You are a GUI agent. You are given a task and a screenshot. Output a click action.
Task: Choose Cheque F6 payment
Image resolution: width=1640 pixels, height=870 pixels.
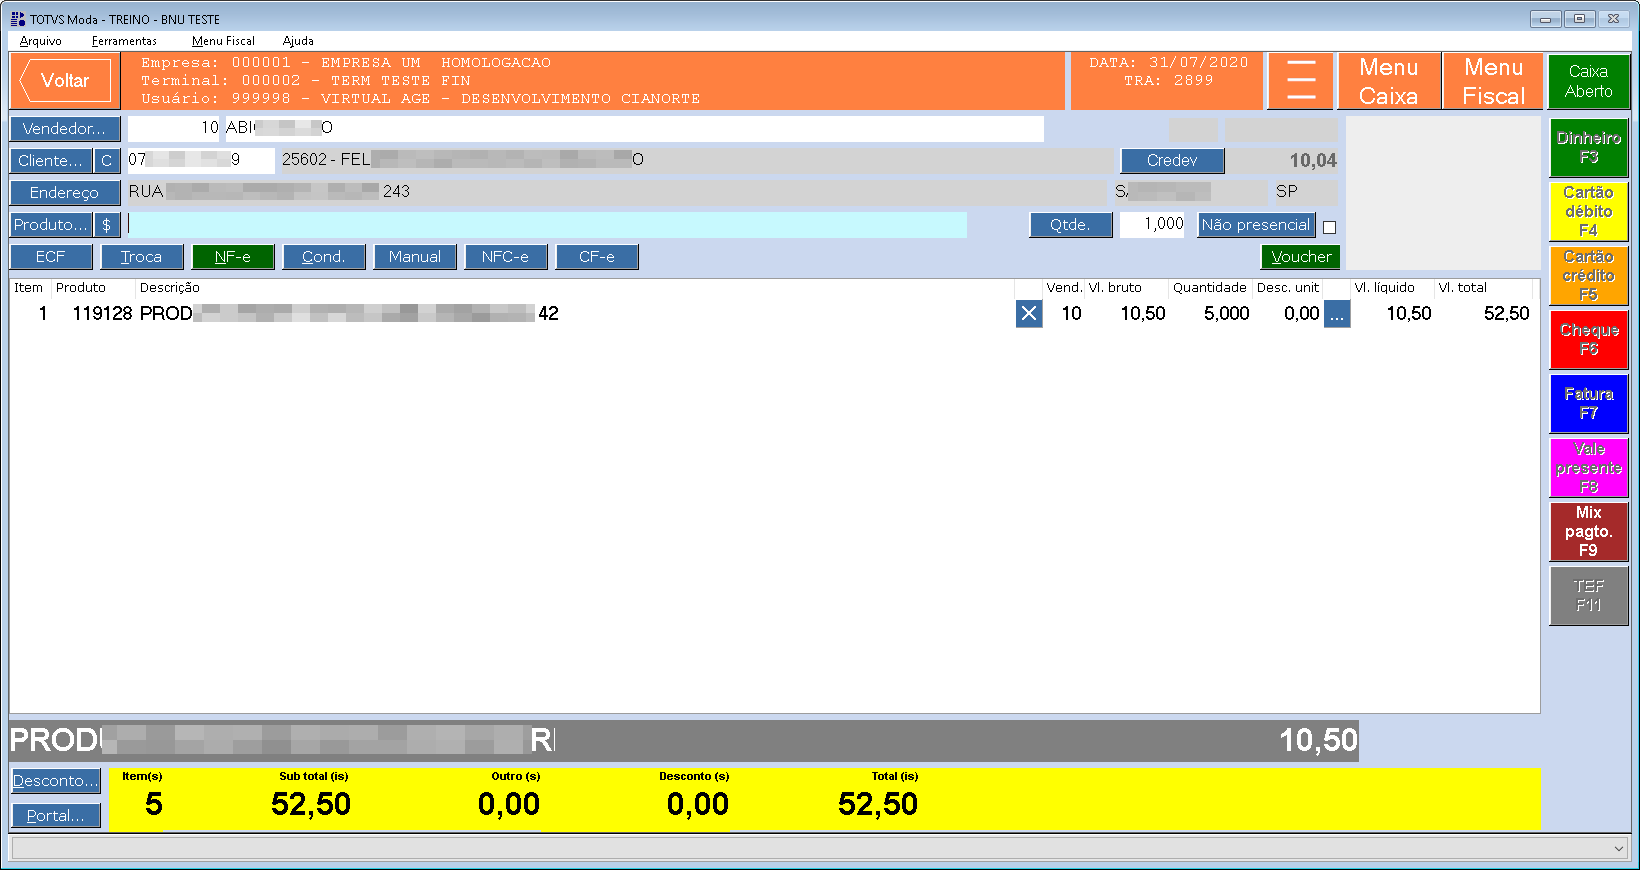(1589, 340)
